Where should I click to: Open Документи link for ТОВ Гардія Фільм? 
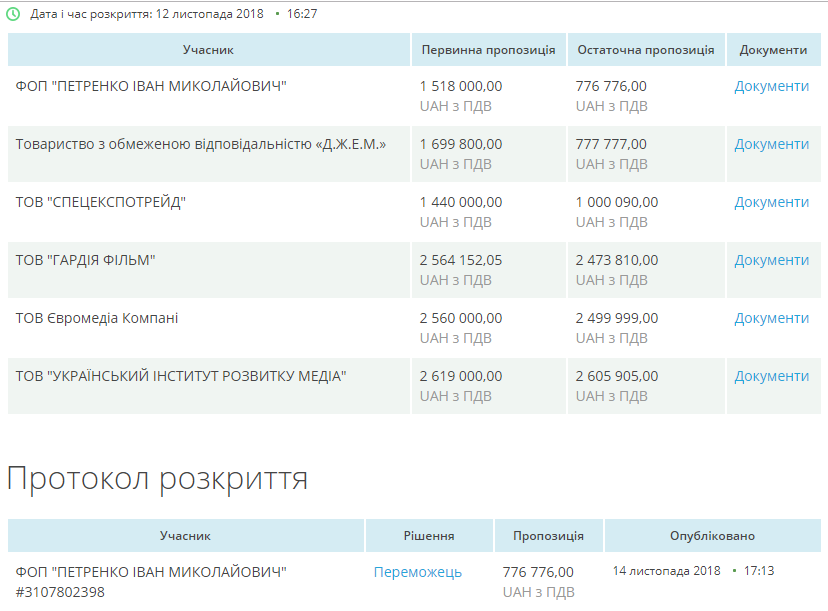pyautogui.click(x=771, y=260)
